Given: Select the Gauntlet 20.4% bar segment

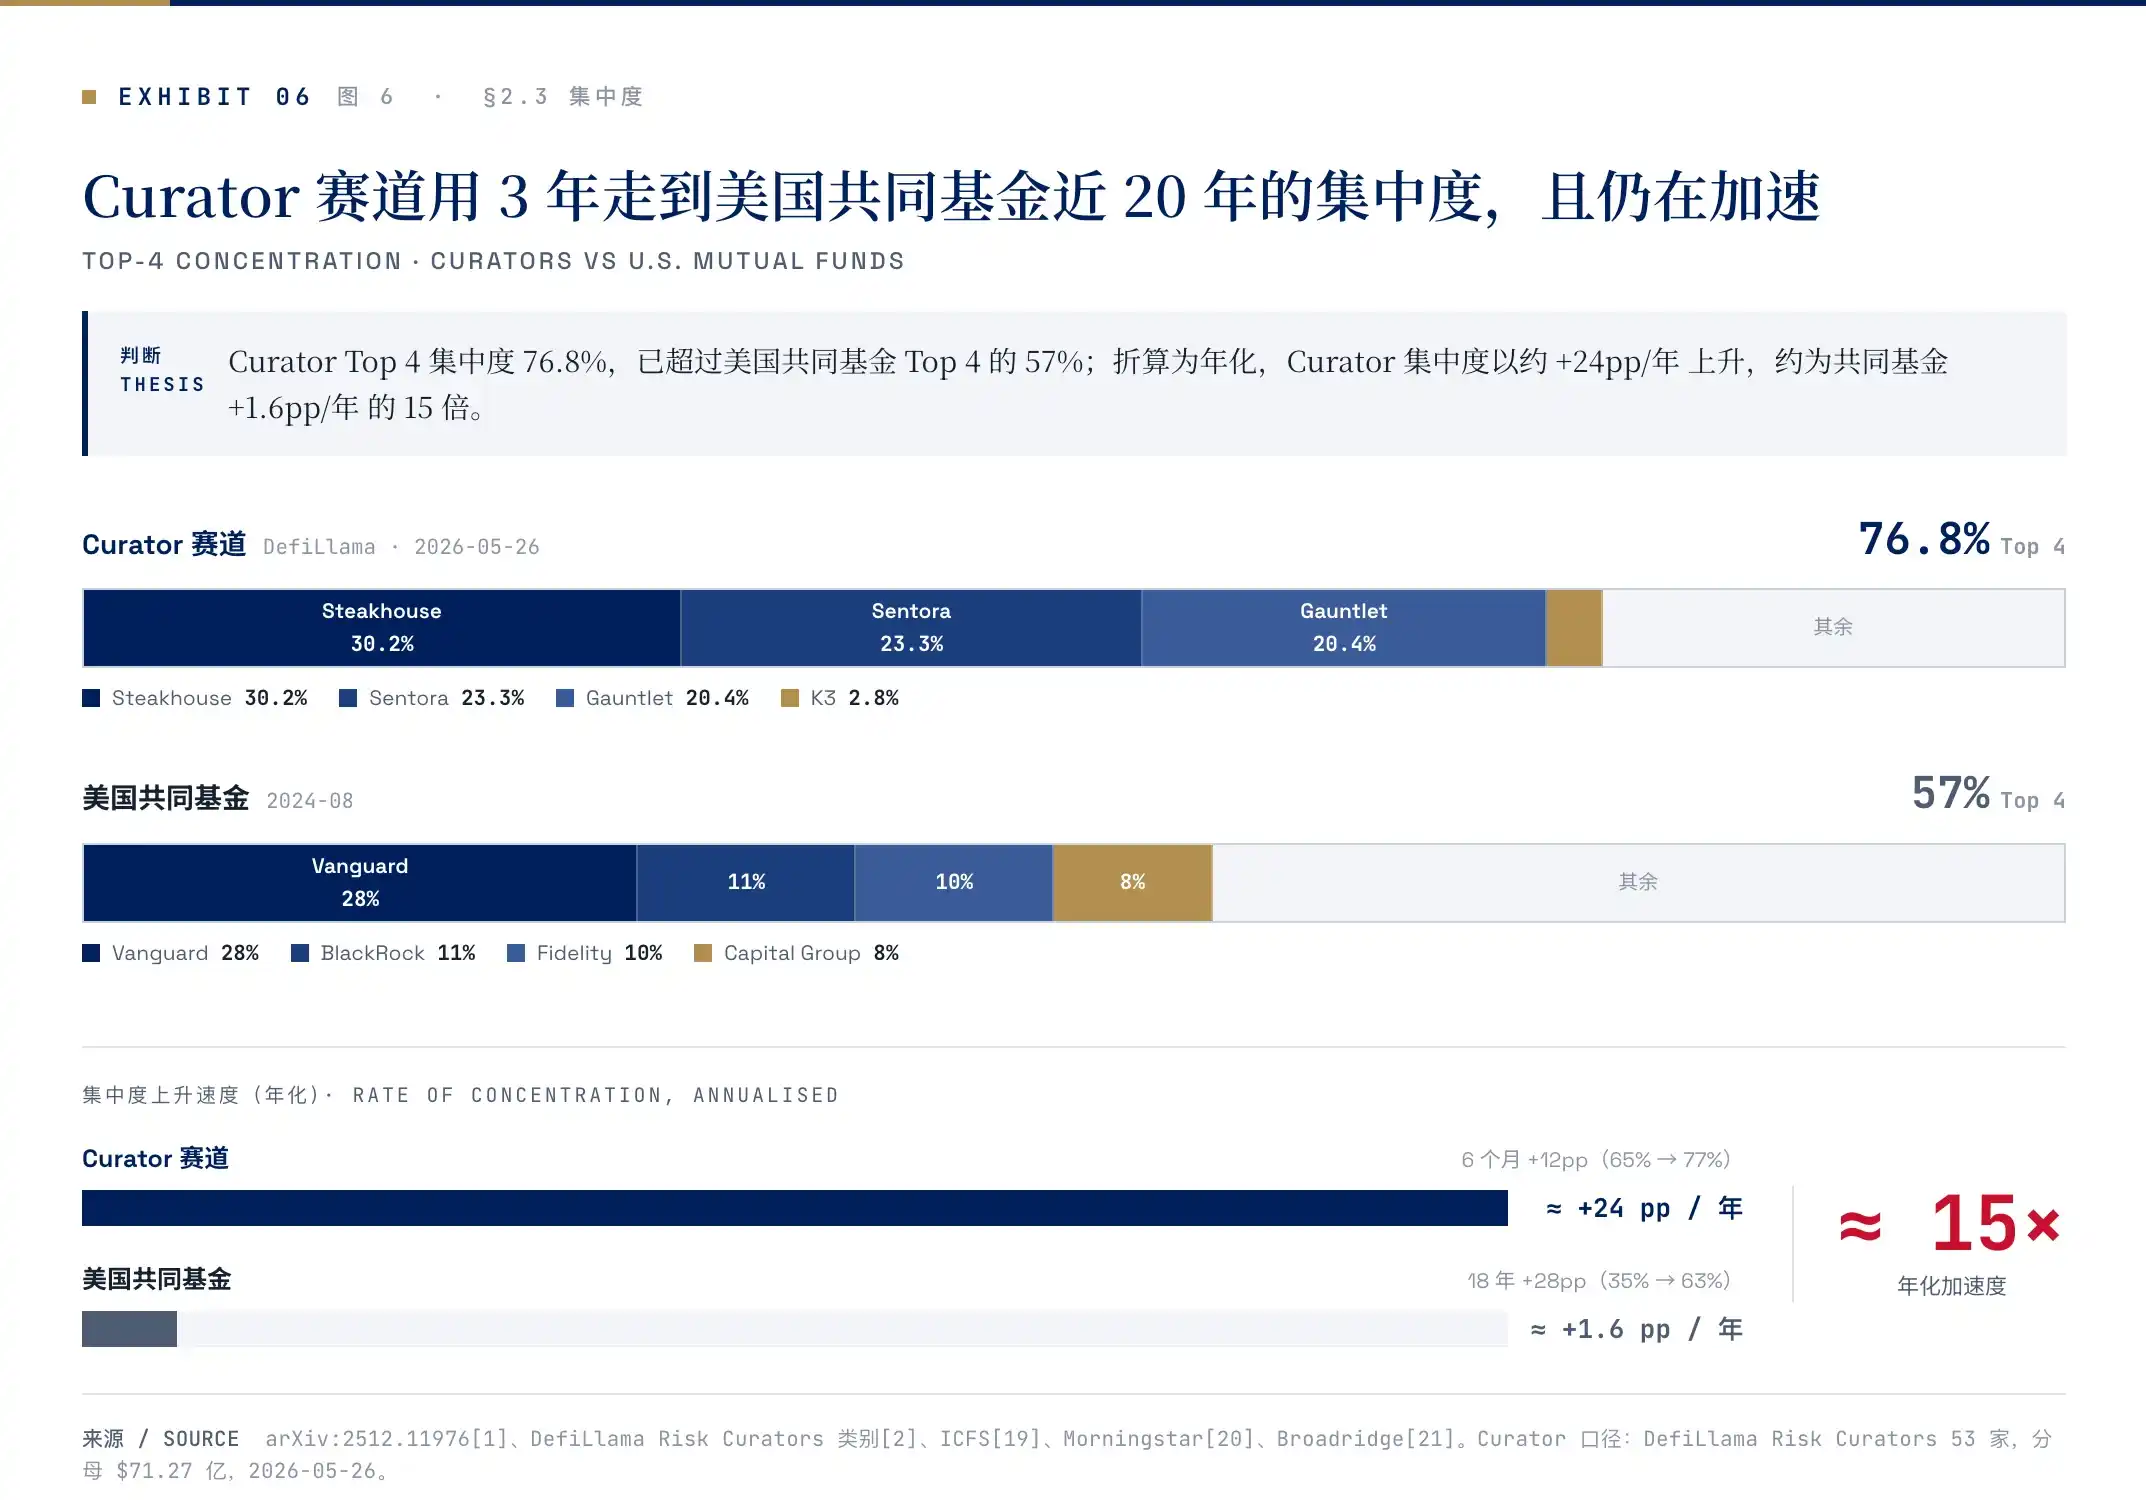Looking at the screenshot, I should pyautogui.click(x=1344, y=628).
